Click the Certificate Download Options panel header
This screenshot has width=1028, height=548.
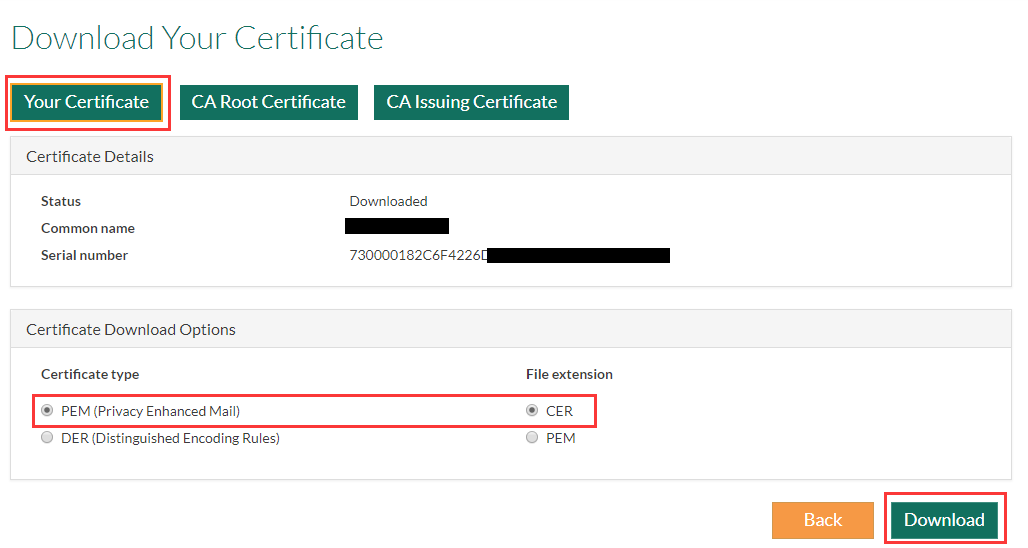(x=131, y=330)
